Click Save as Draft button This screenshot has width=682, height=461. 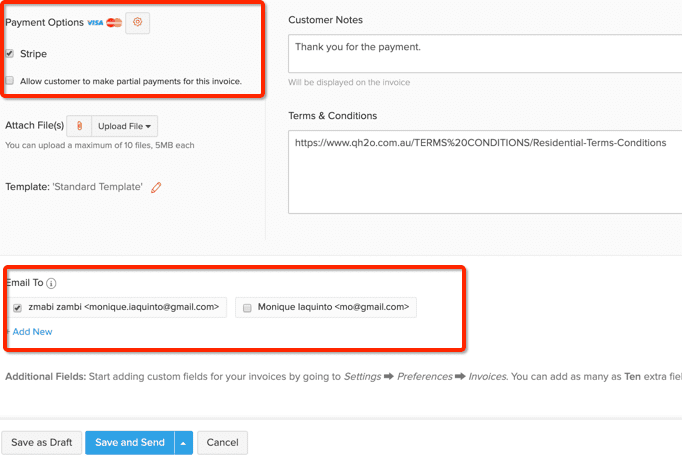point(42,443)
